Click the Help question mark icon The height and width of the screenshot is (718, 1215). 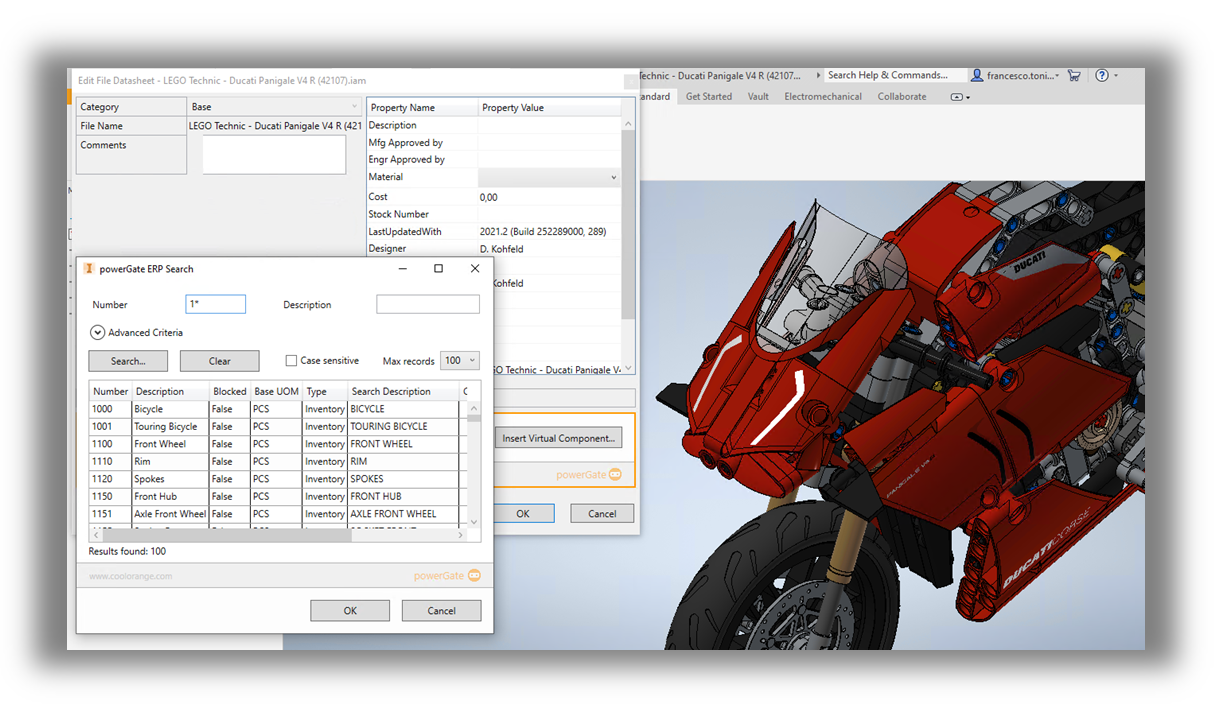point(1102,75)
